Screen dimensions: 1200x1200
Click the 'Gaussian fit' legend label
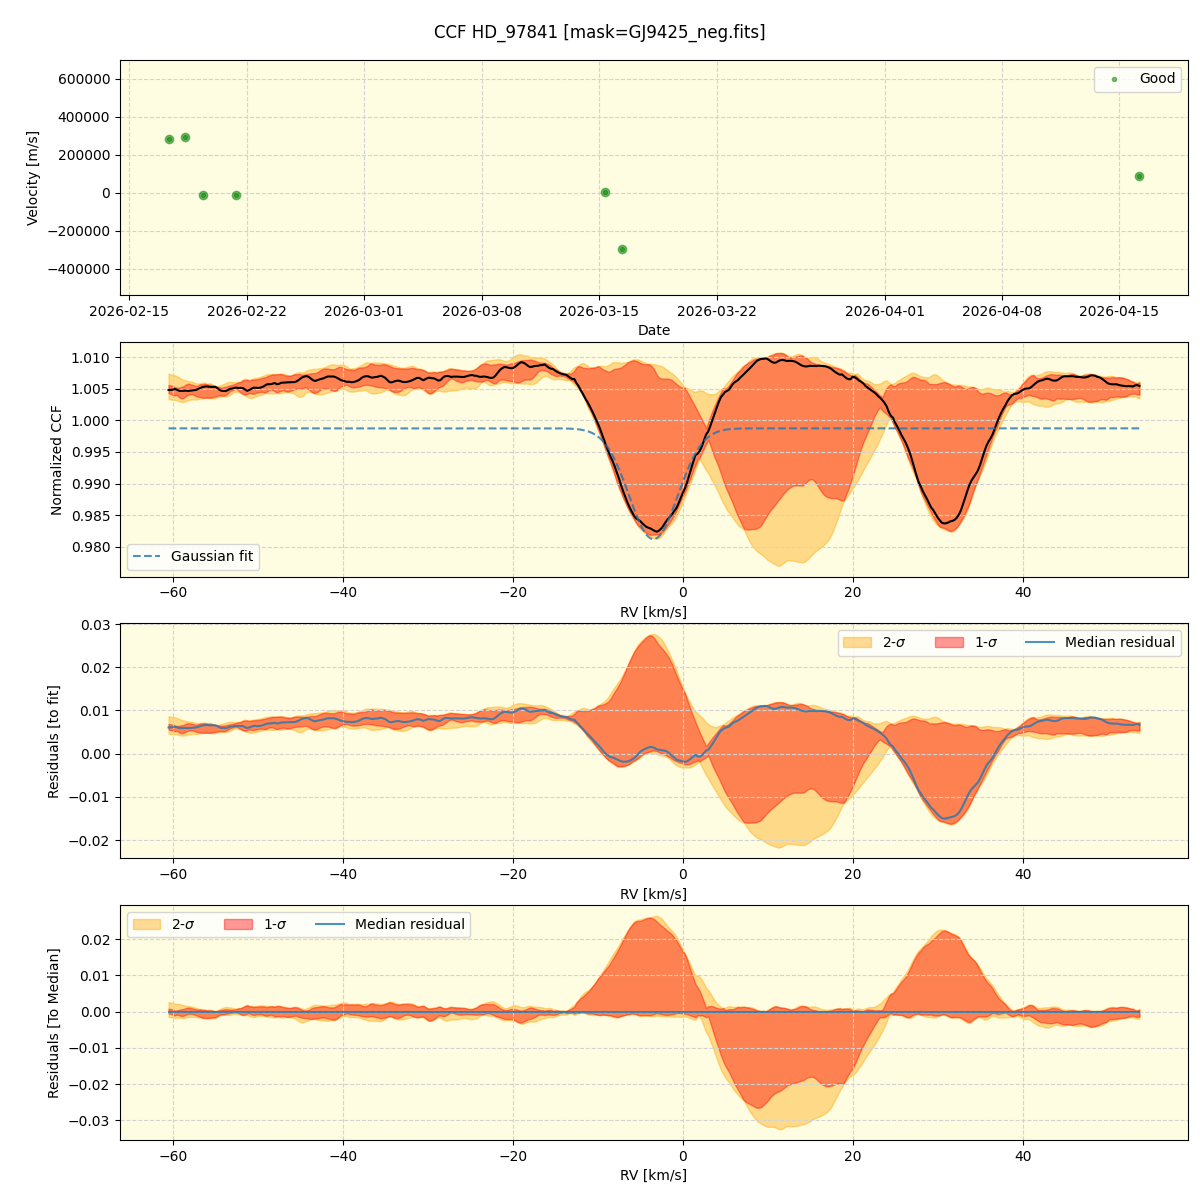coord(212,557)
